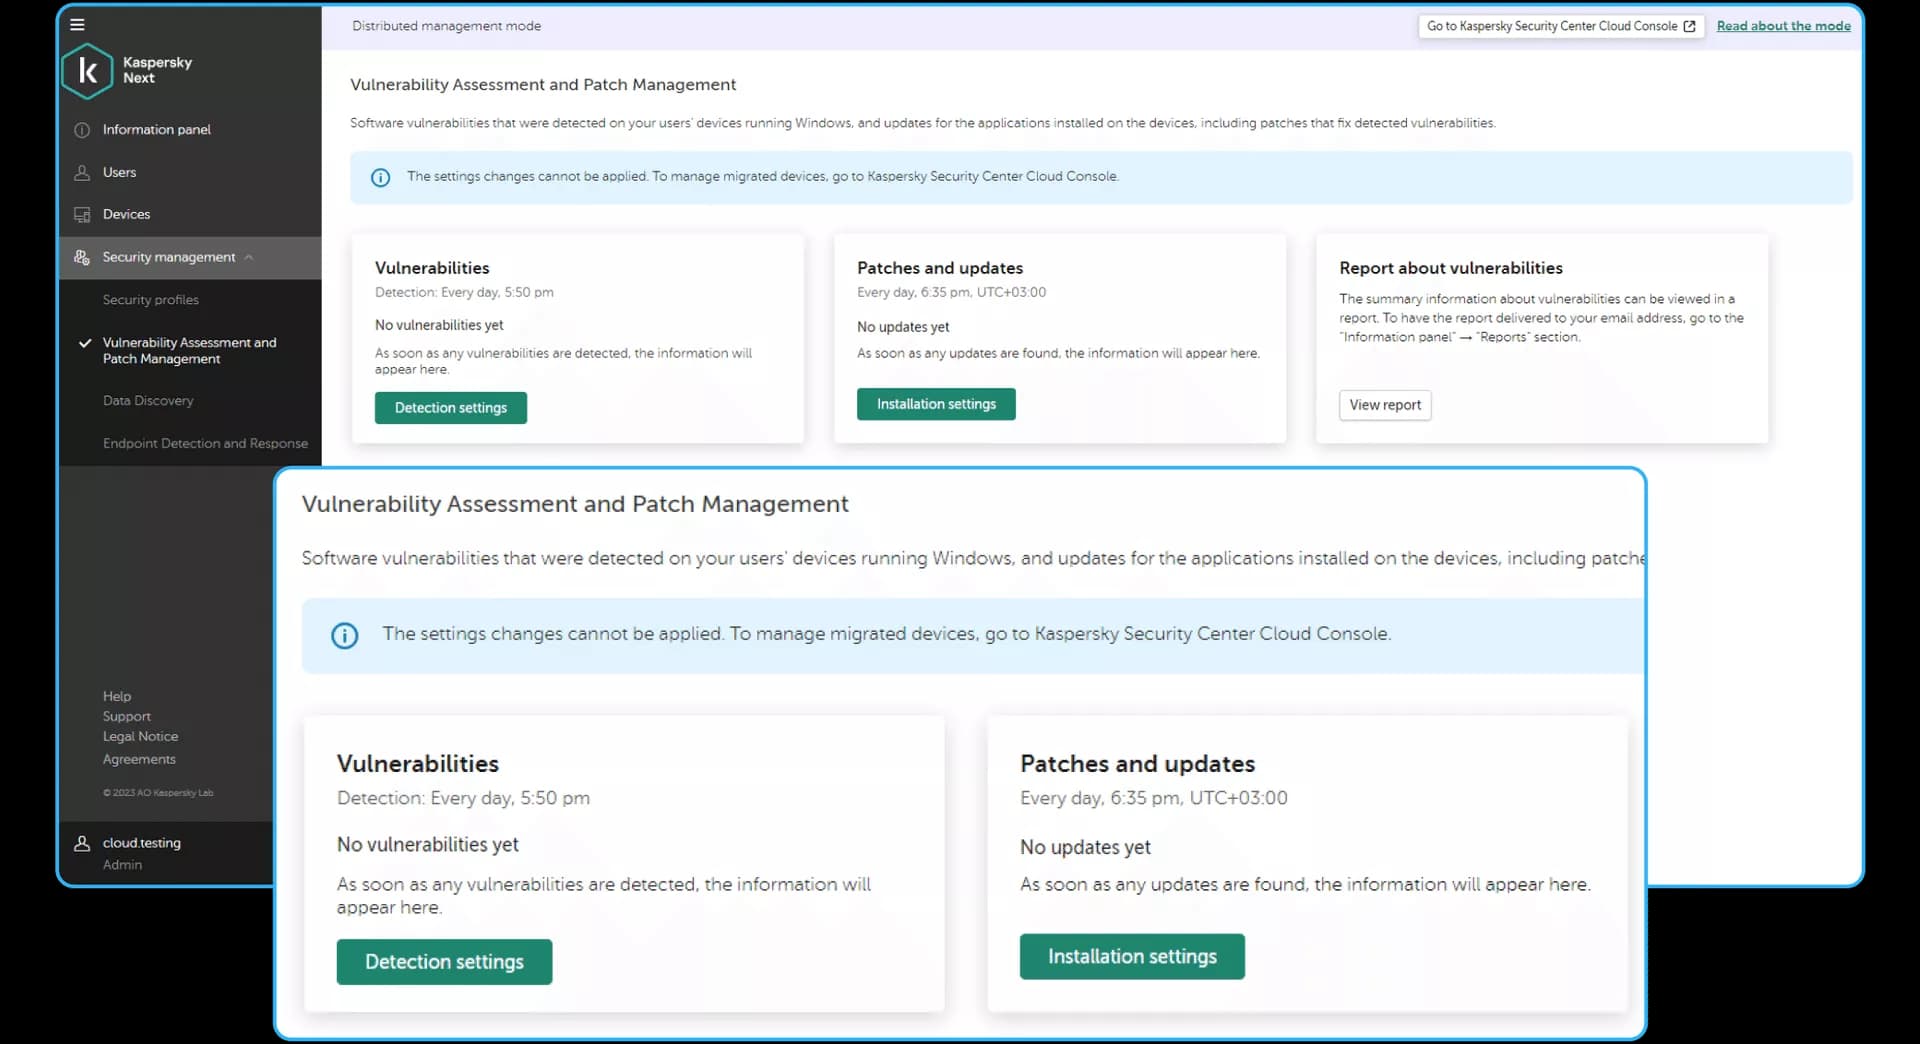This screenshot has width=1920, height=1044.
Task: Click the Kaspersky Next hexagon logo
Action: [x=87, y=70]
